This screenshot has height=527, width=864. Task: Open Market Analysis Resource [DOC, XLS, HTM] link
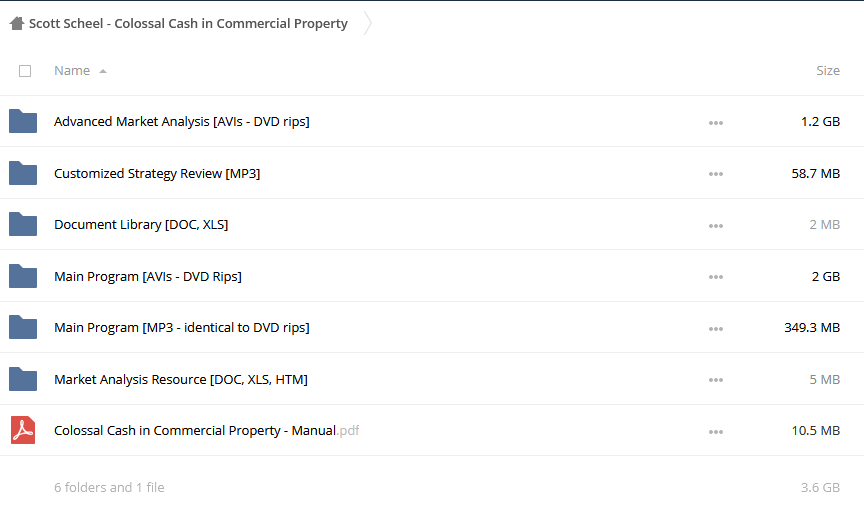[181, 379]
